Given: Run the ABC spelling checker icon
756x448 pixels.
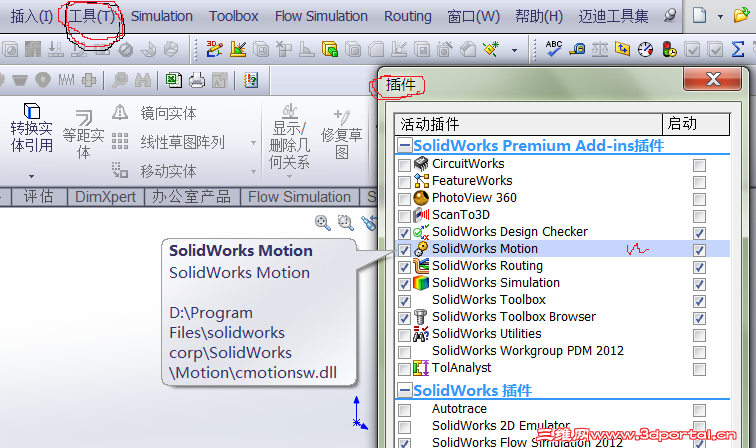Looking at the screenshot, I should (x=554, y=48).
